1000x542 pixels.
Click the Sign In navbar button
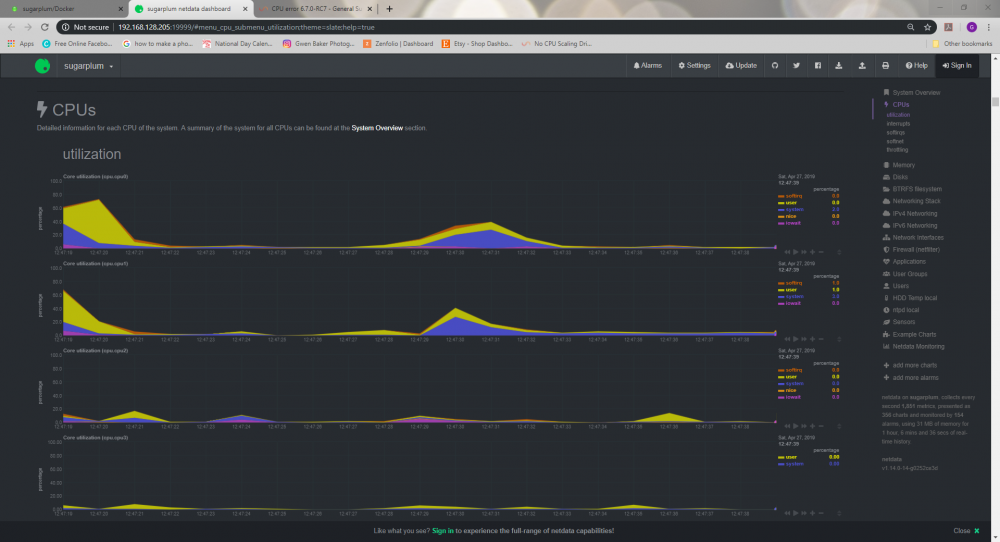(x=957, y=66)
